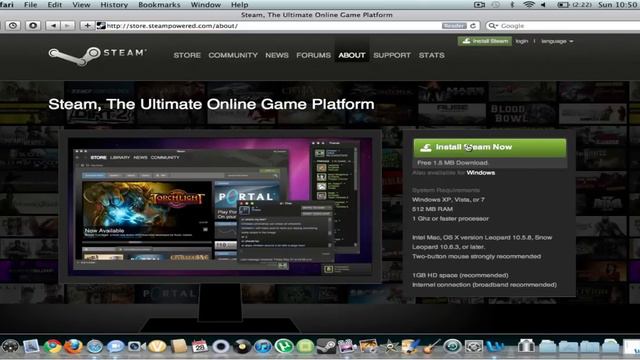
Task: Open the Dashboard icon in the Dock
Action: click(10, 347)
